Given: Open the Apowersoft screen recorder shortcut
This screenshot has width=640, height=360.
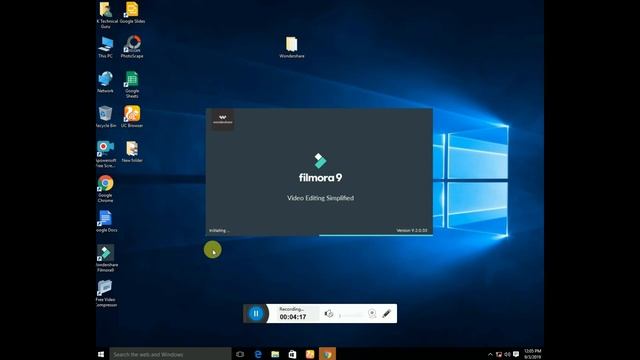Looking at the screenshot, I should point(105,154).
